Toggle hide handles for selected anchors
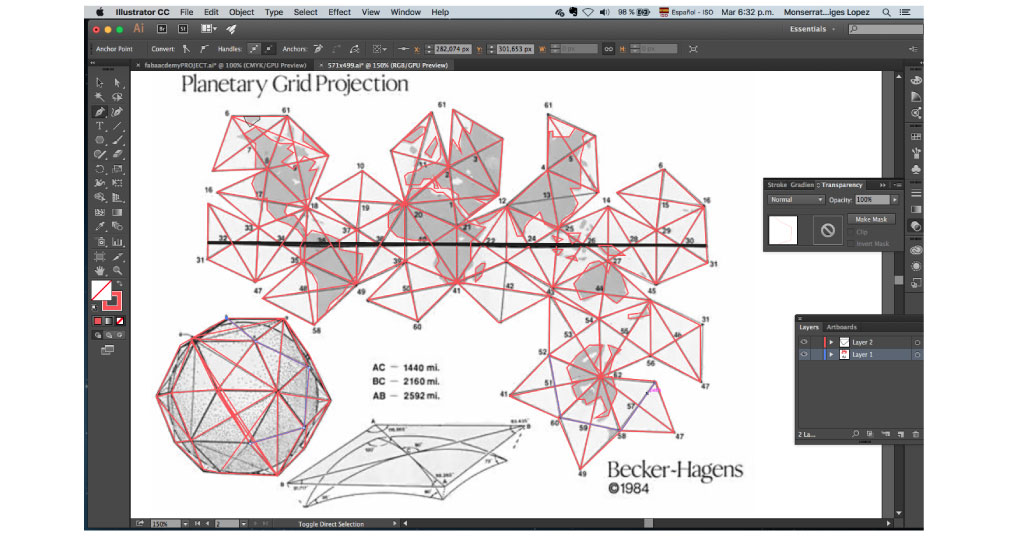The height and width of the screenshot is (541, 1031). [x=269, y=49]
